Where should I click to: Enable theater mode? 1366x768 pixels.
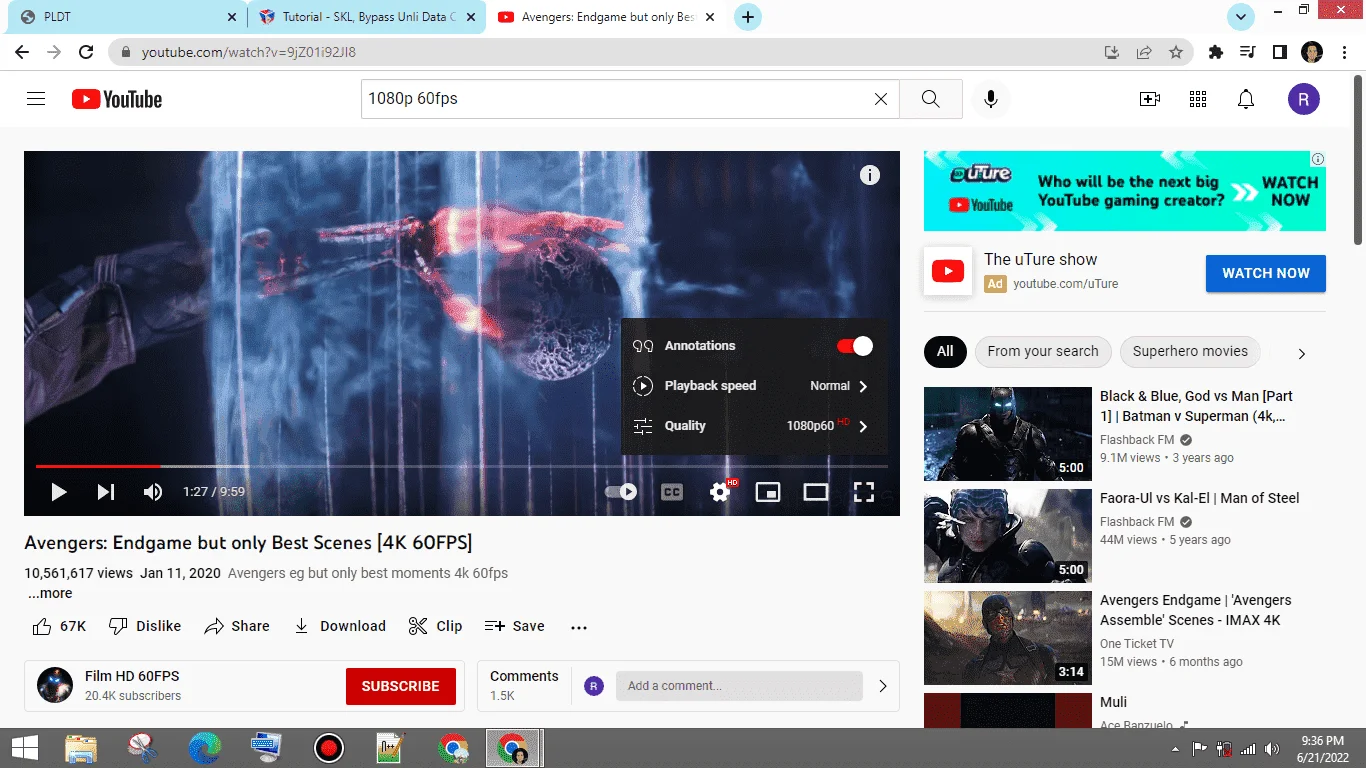(x=816, y=492)
